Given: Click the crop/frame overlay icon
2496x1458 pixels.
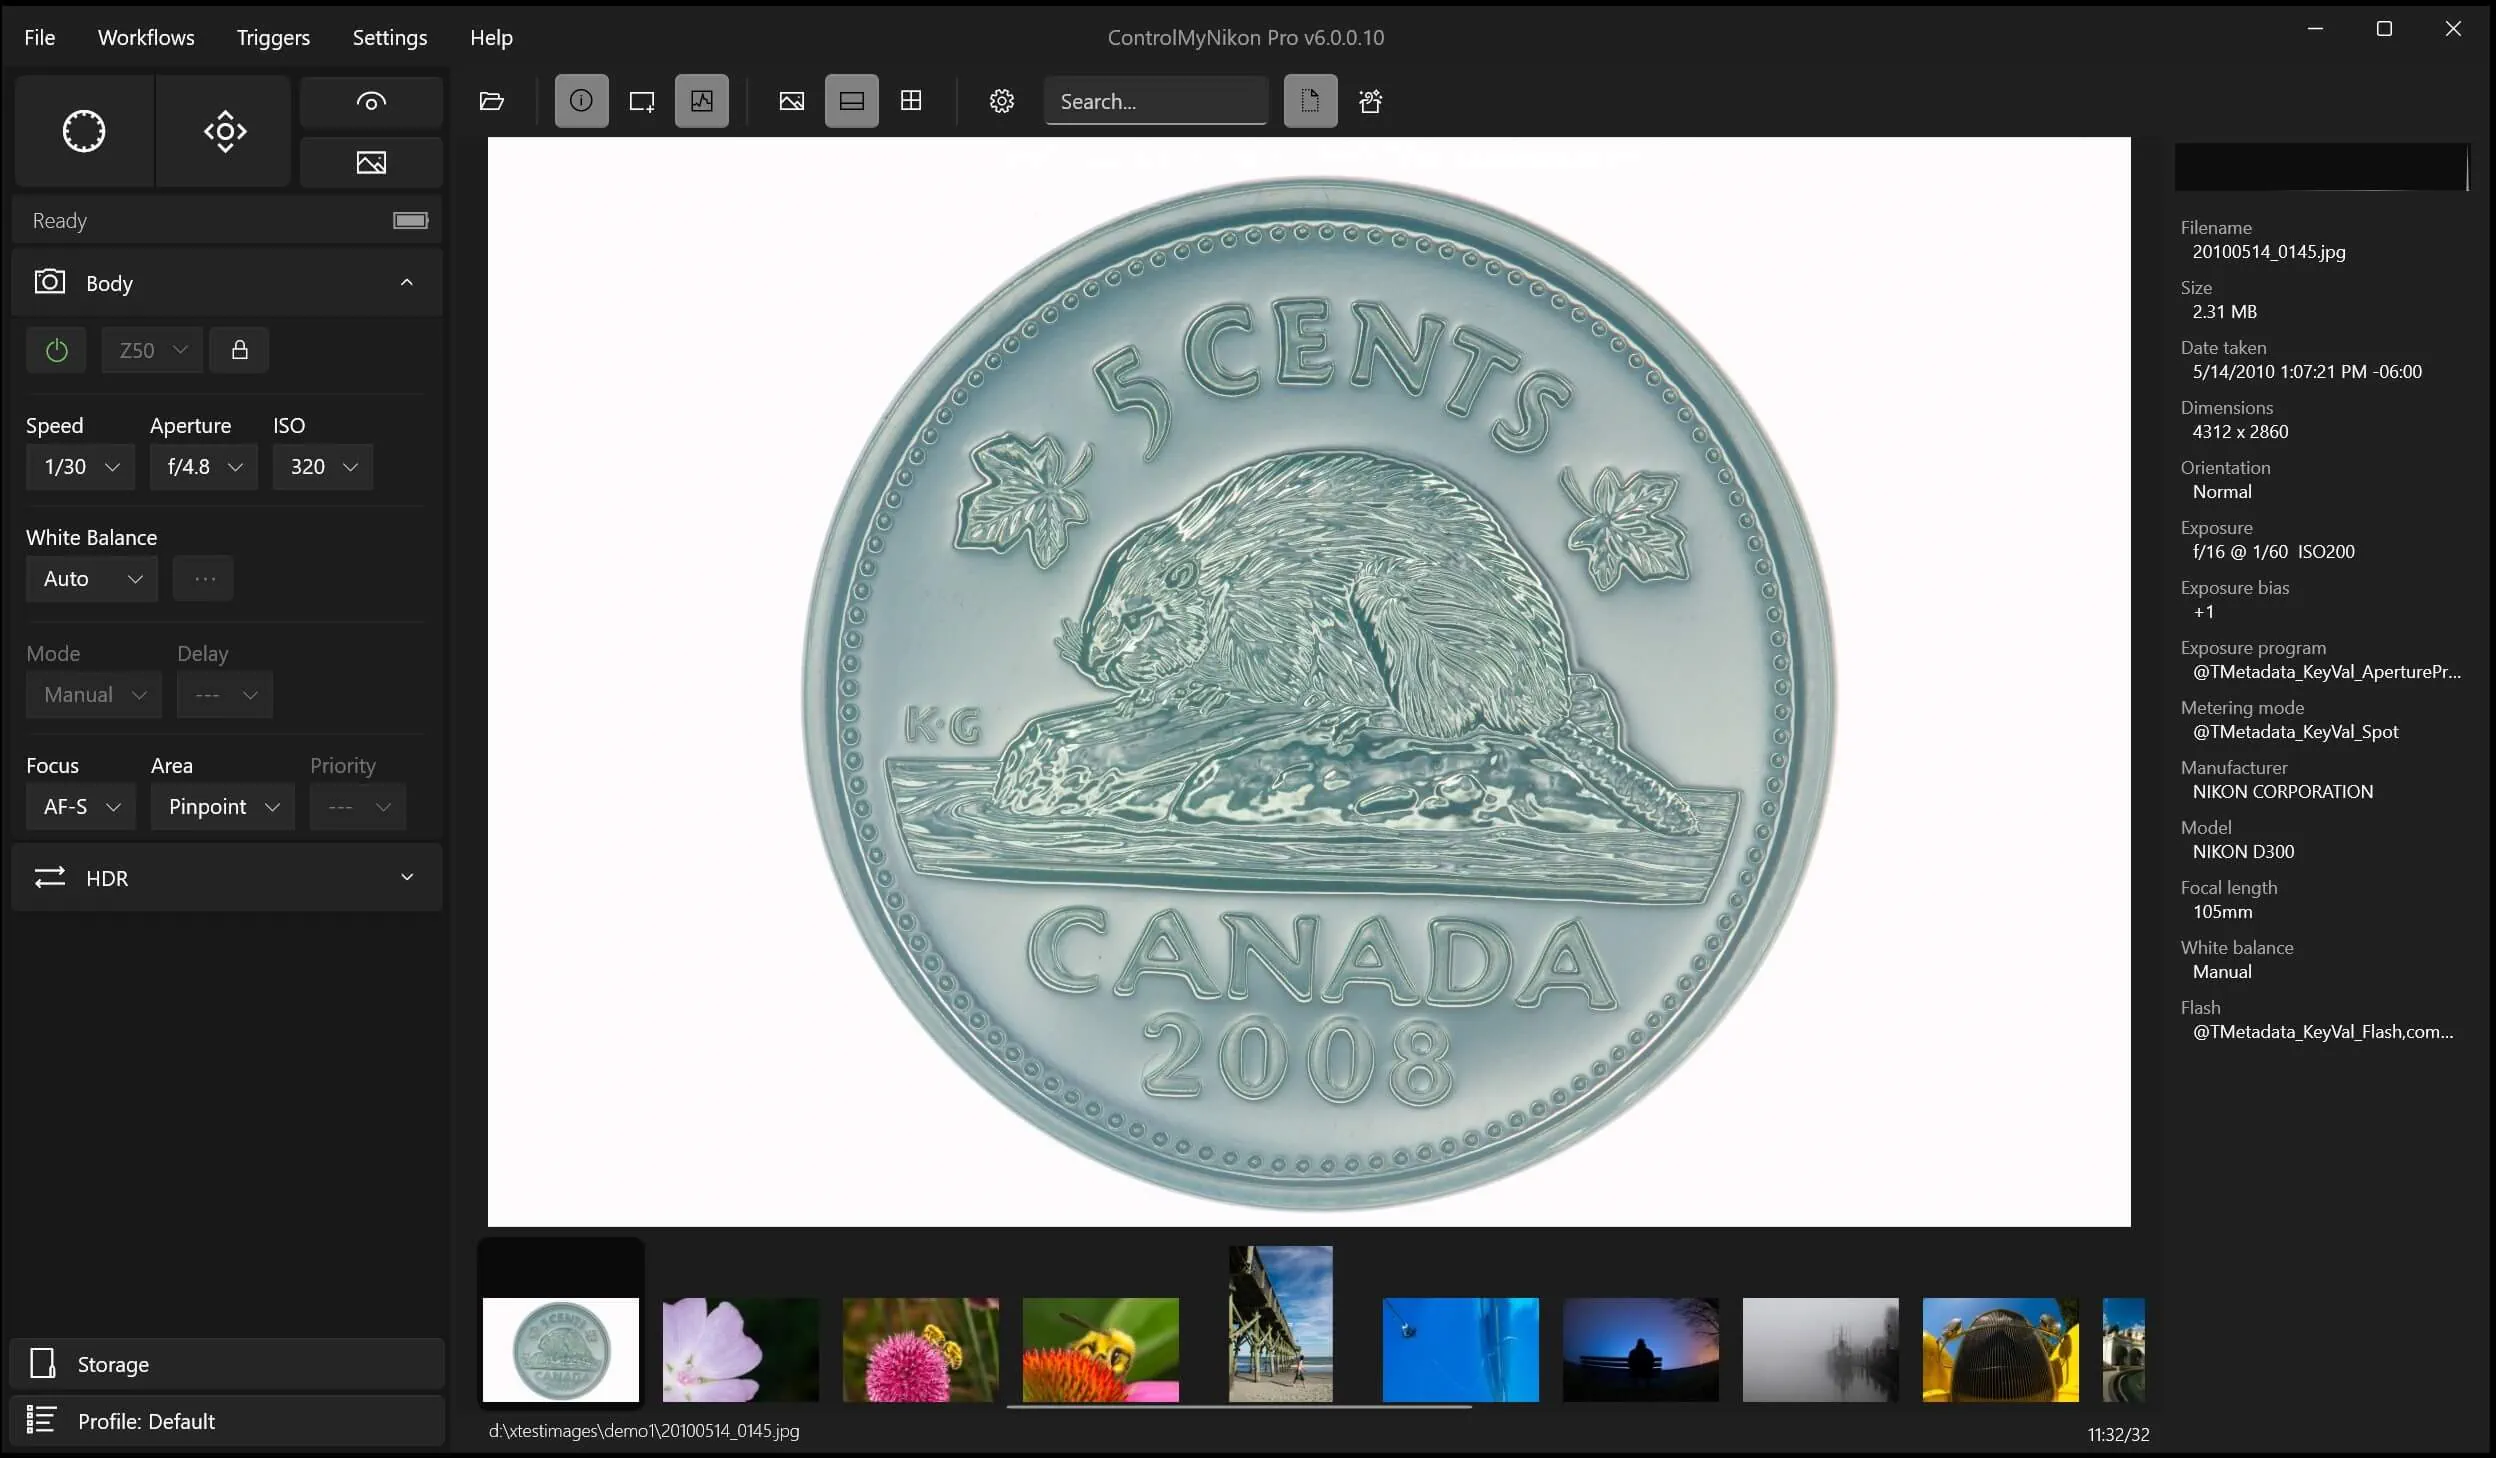Looking at the screenshot, I should click(642, 101).
